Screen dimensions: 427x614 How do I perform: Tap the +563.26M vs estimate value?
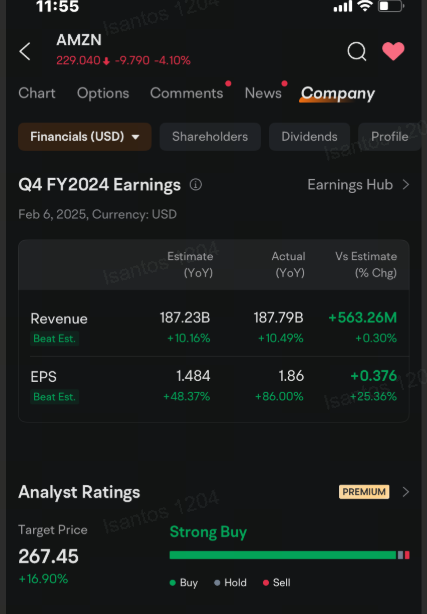click(363, 318)
